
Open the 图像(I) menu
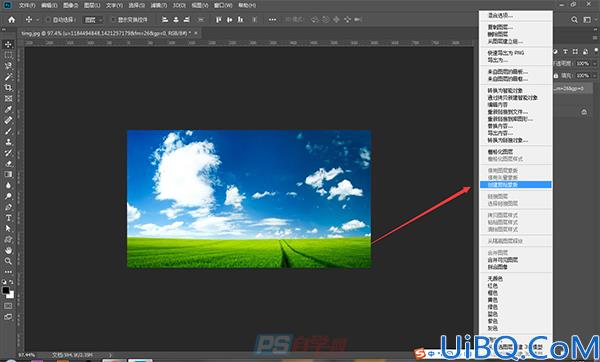70,5
